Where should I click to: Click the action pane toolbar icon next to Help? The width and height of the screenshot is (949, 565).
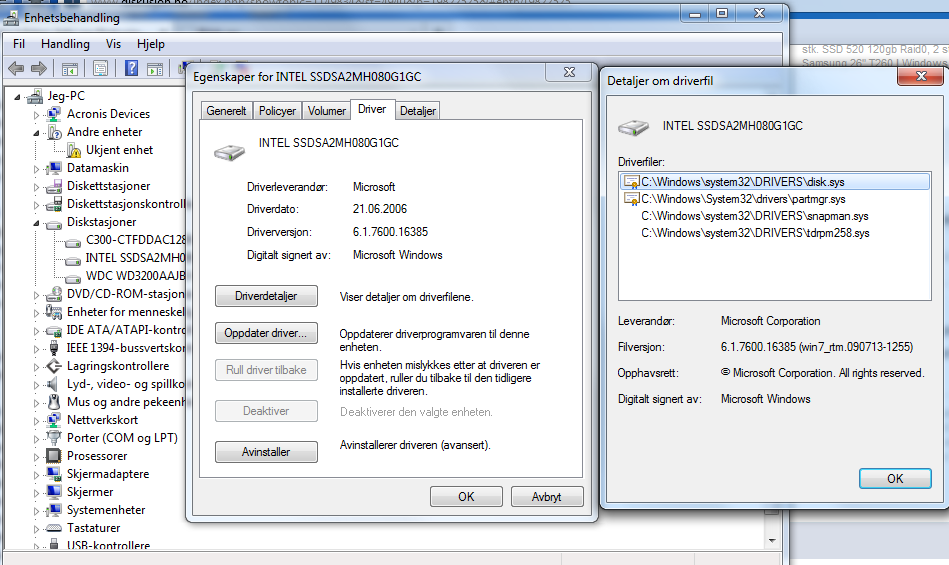click(155, 69)
